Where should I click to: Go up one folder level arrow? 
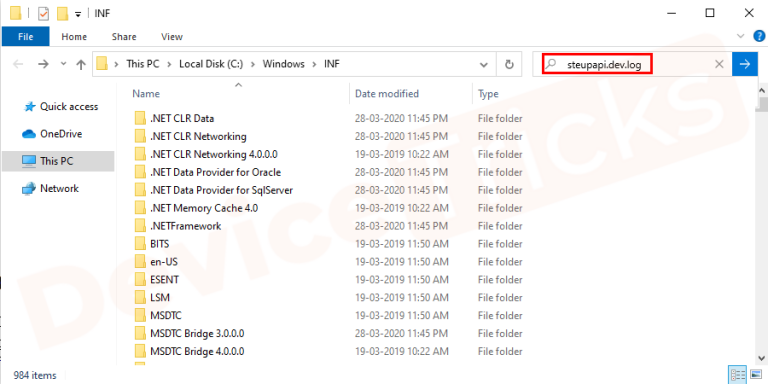(x=81, y=64)
